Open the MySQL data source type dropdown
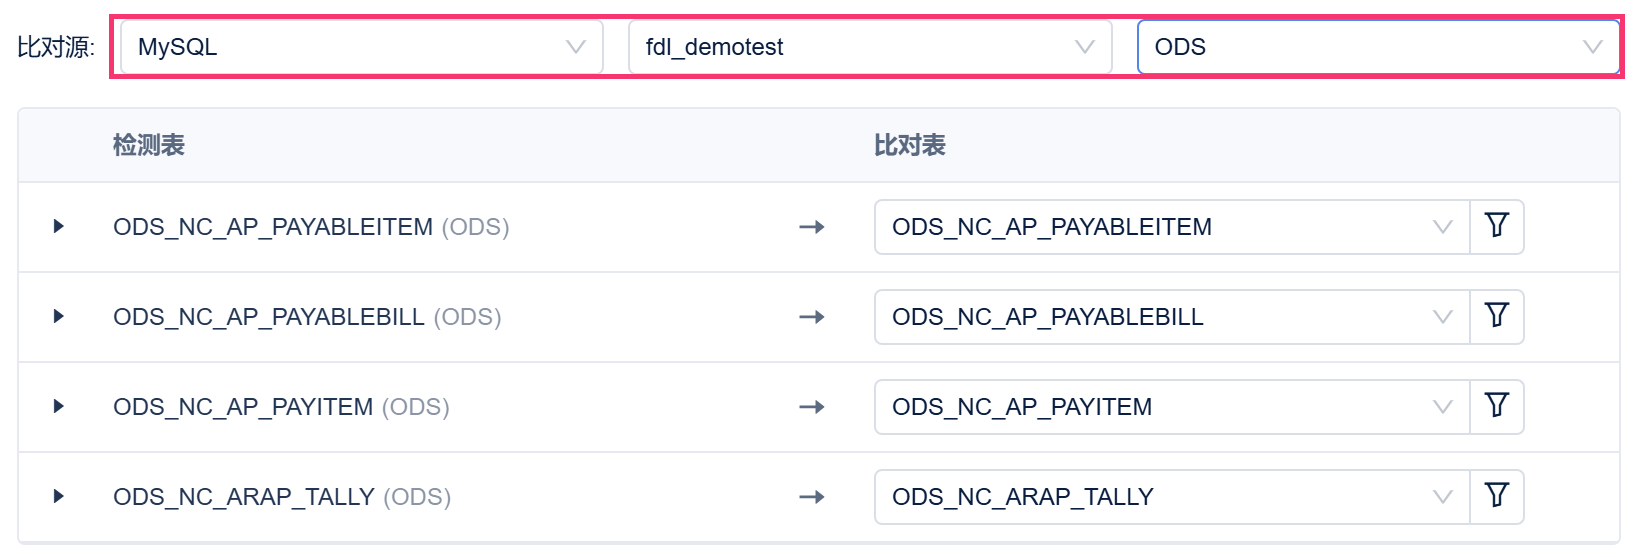The image size is (1638, 557). 360,47
